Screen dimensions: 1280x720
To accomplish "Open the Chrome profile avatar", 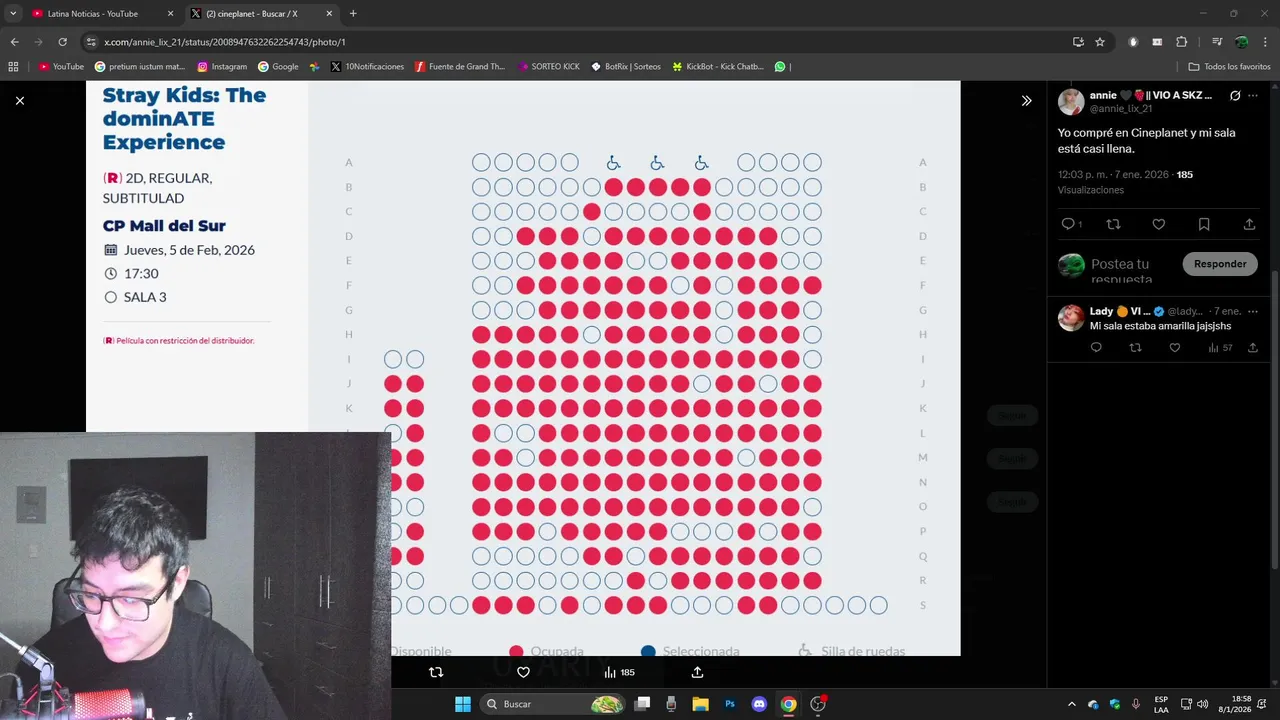I will click(x=1241, y=42).
